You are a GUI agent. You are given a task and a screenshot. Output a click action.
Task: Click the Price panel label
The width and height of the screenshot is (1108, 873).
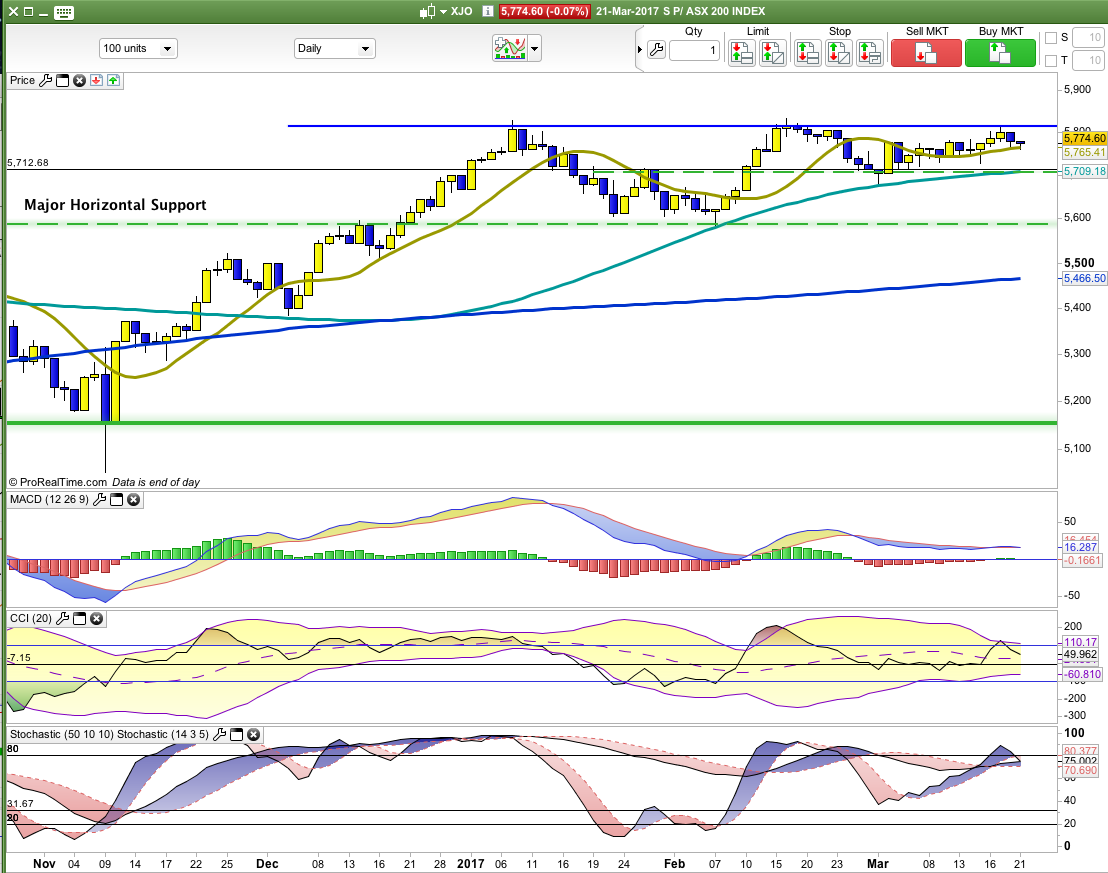pos(22,81)
